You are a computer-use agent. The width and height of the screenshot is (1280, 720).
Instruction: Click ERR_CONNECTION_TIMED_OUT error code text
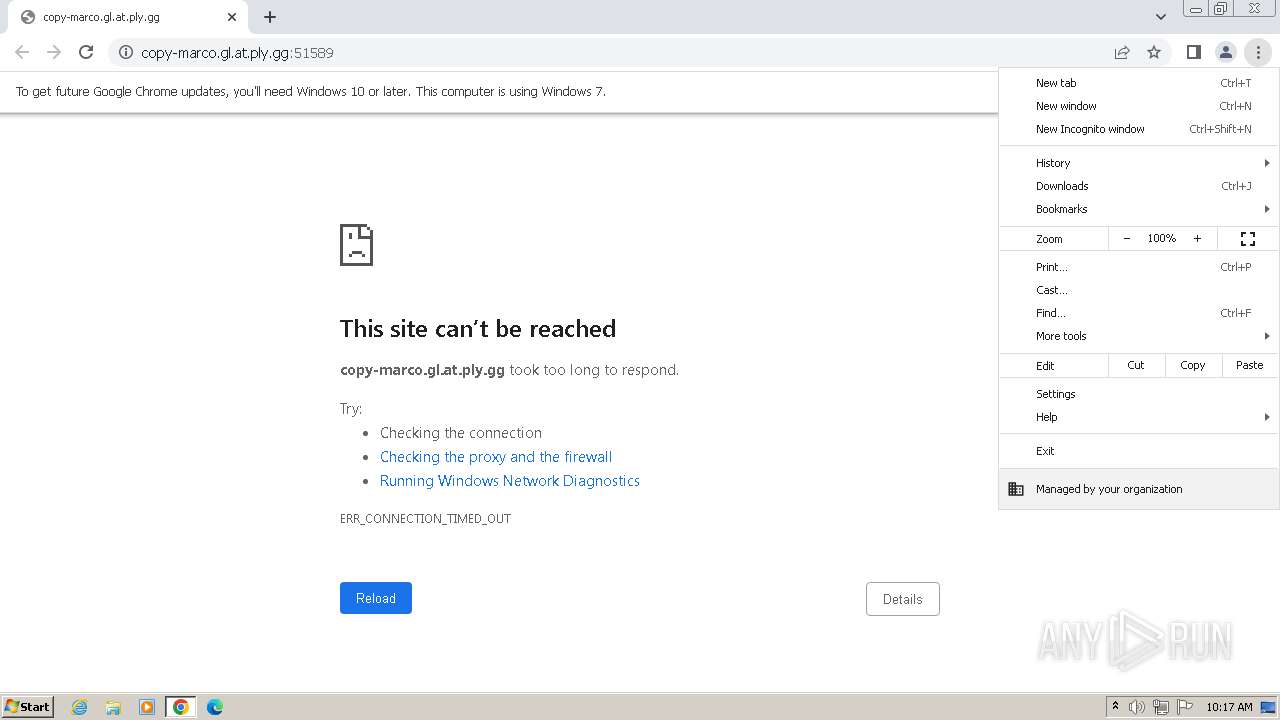[x=425, y=519]
